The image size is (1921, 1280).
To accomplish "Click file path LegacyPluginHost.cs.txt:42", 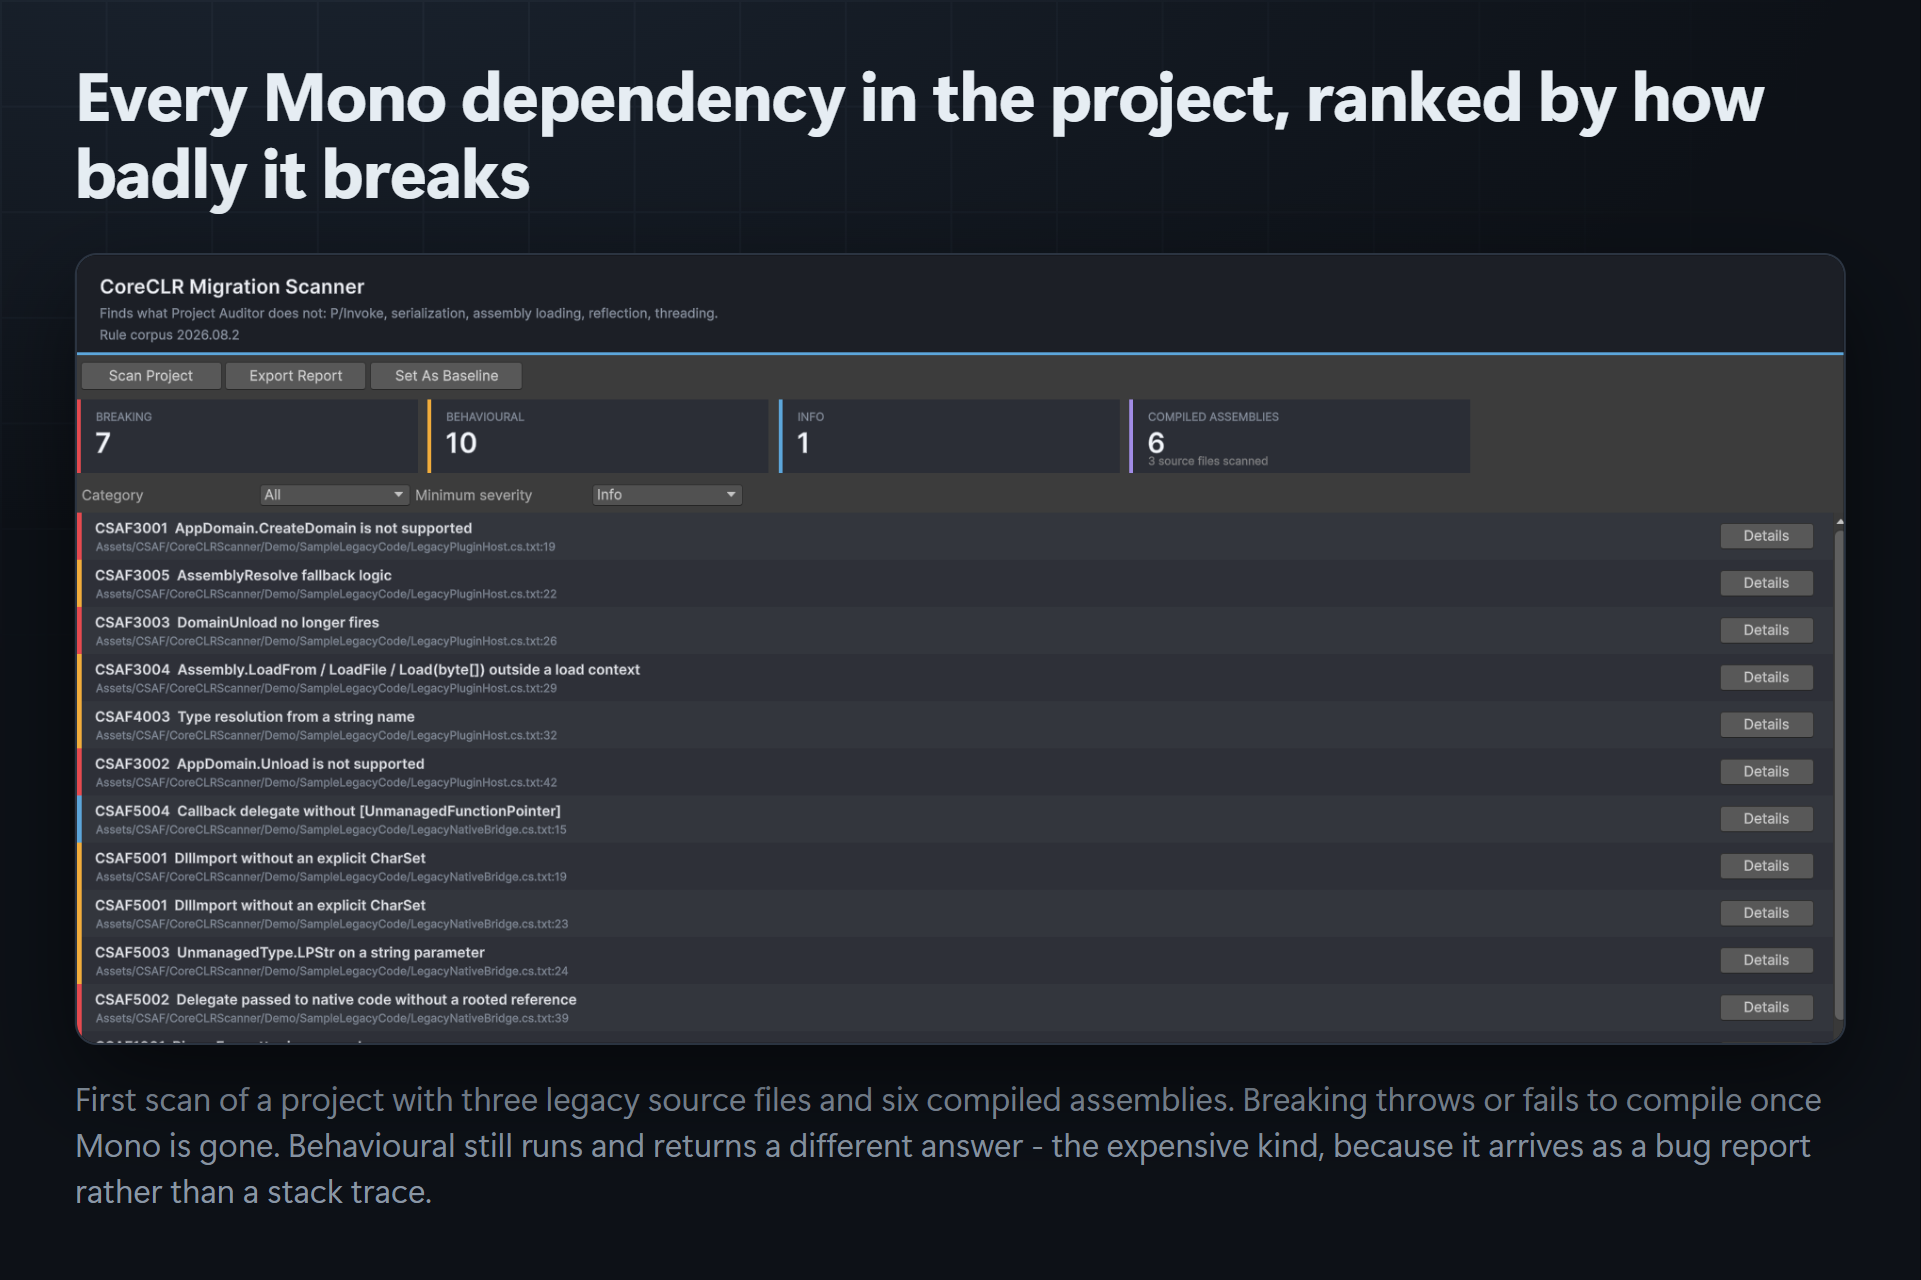I will (x=326, y=782).
